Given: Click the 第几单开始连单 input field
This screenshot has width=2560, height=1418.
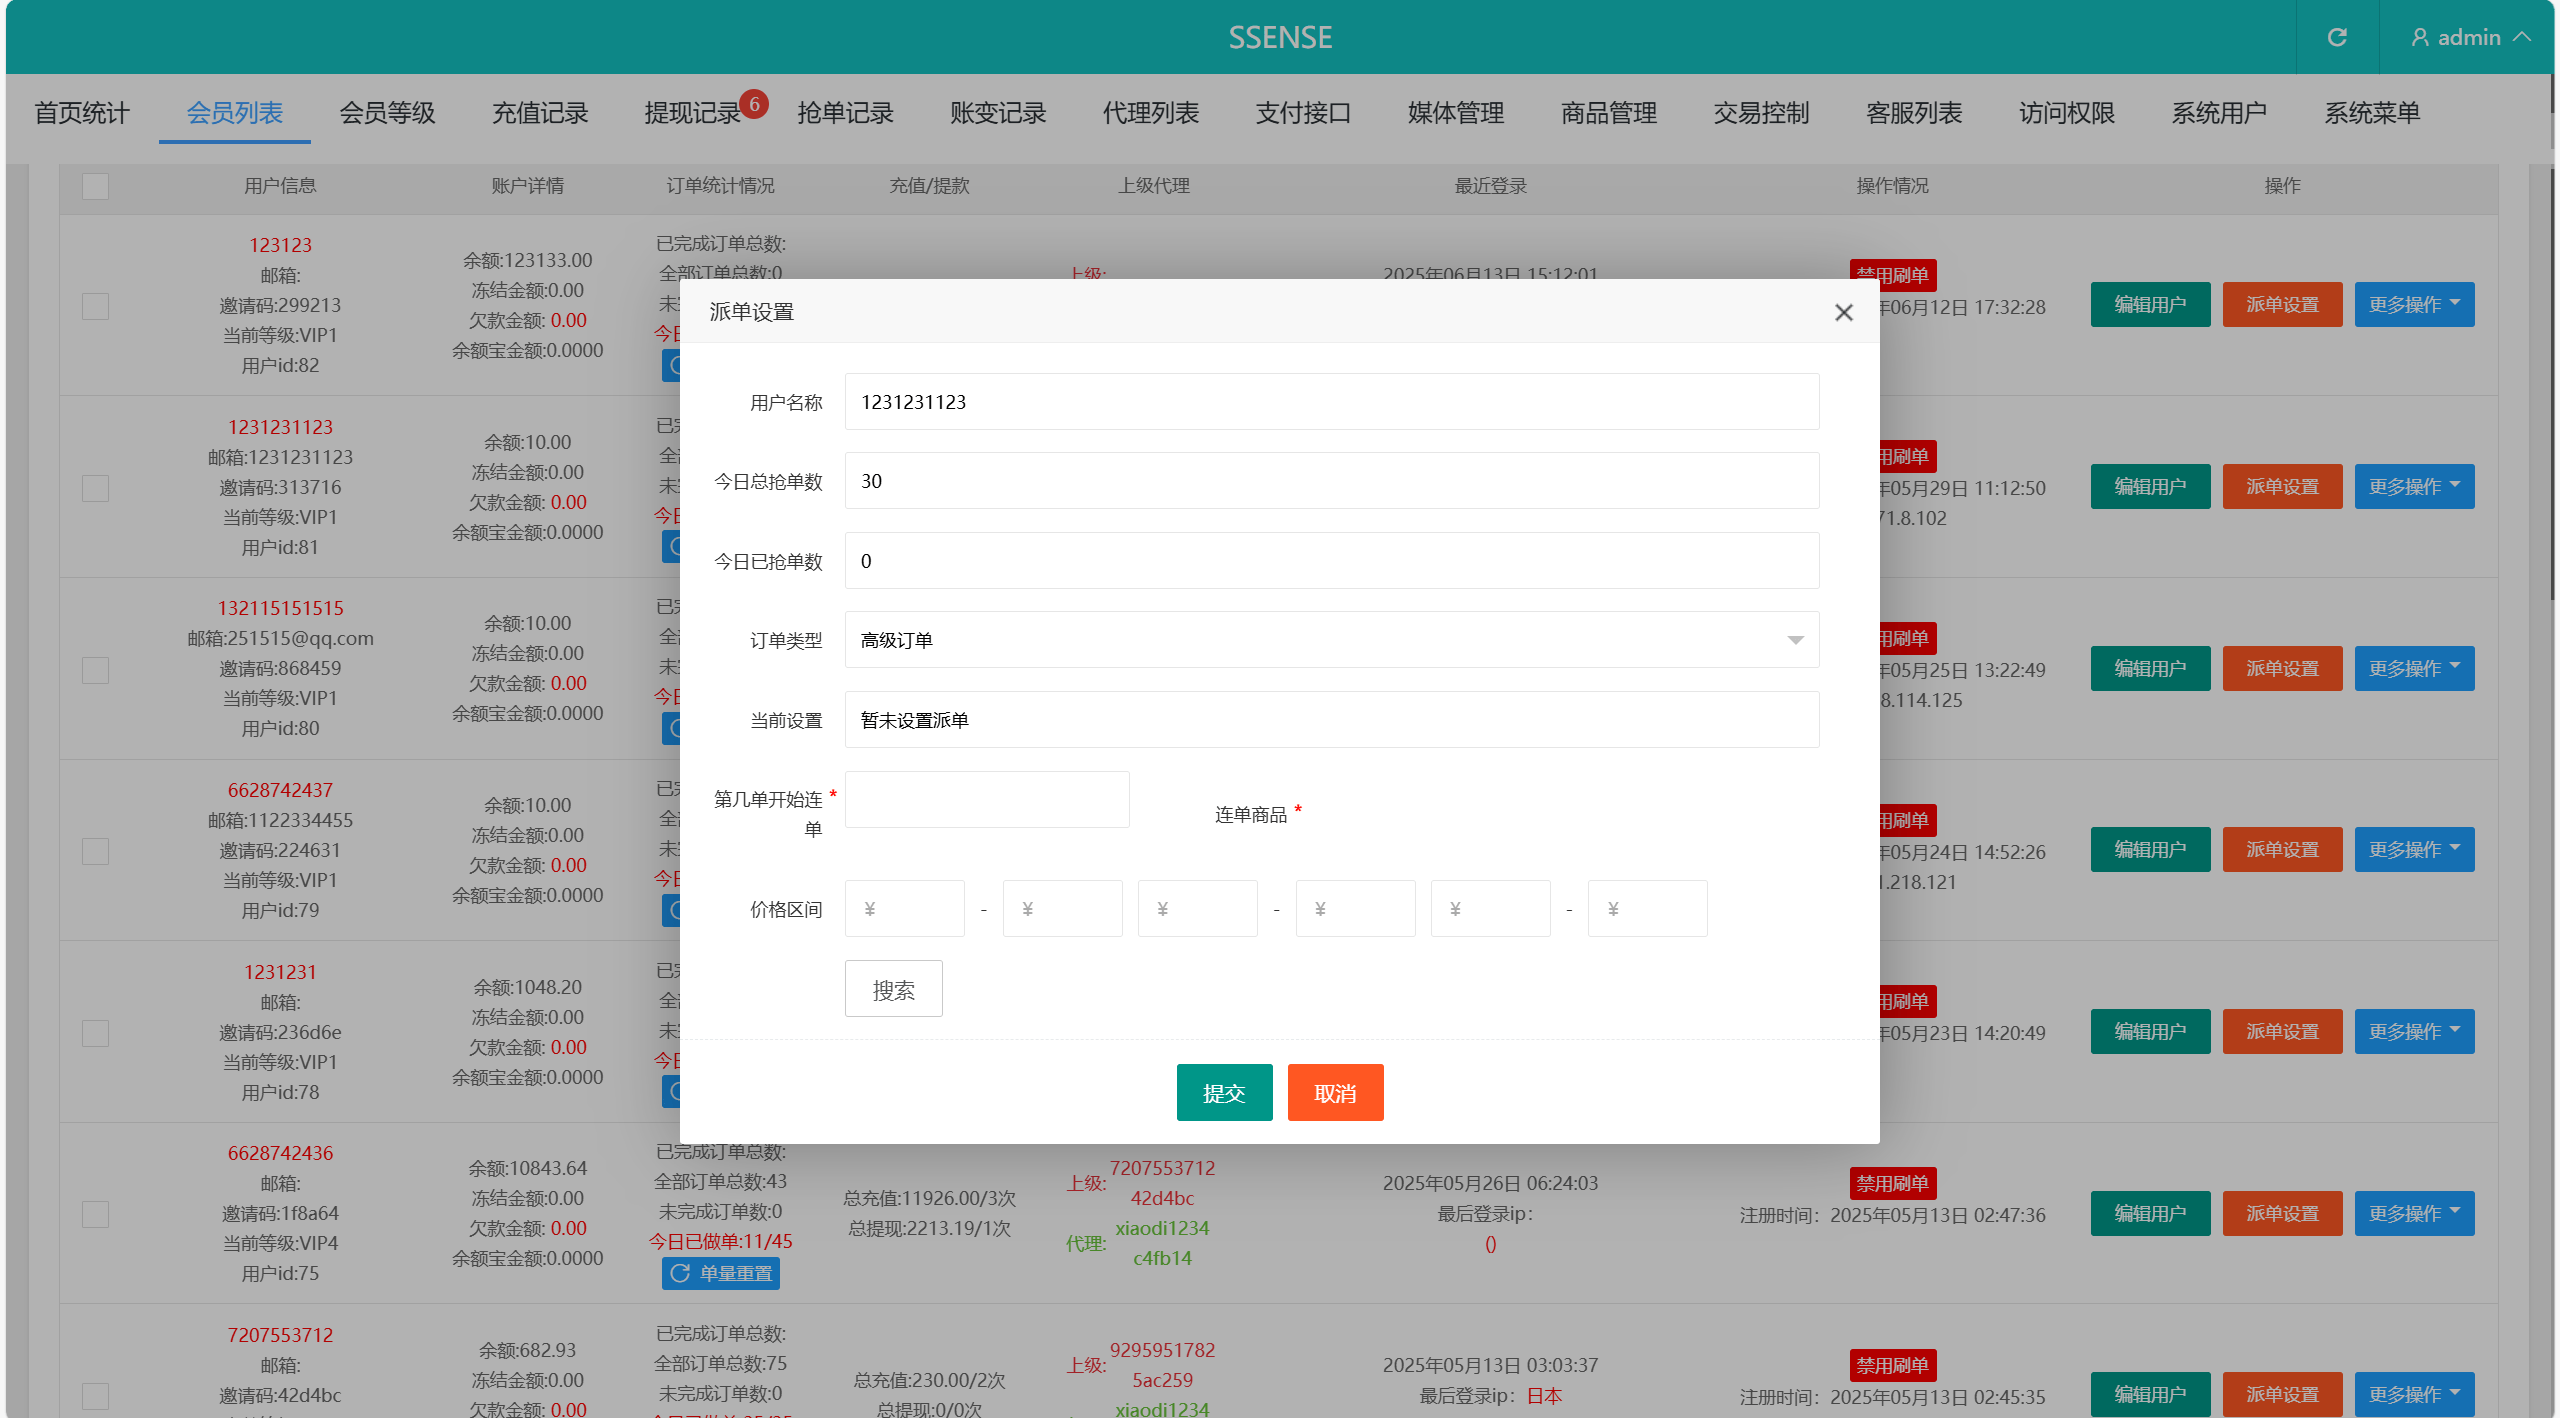Looking at the screenshot, I should [986, 800].
